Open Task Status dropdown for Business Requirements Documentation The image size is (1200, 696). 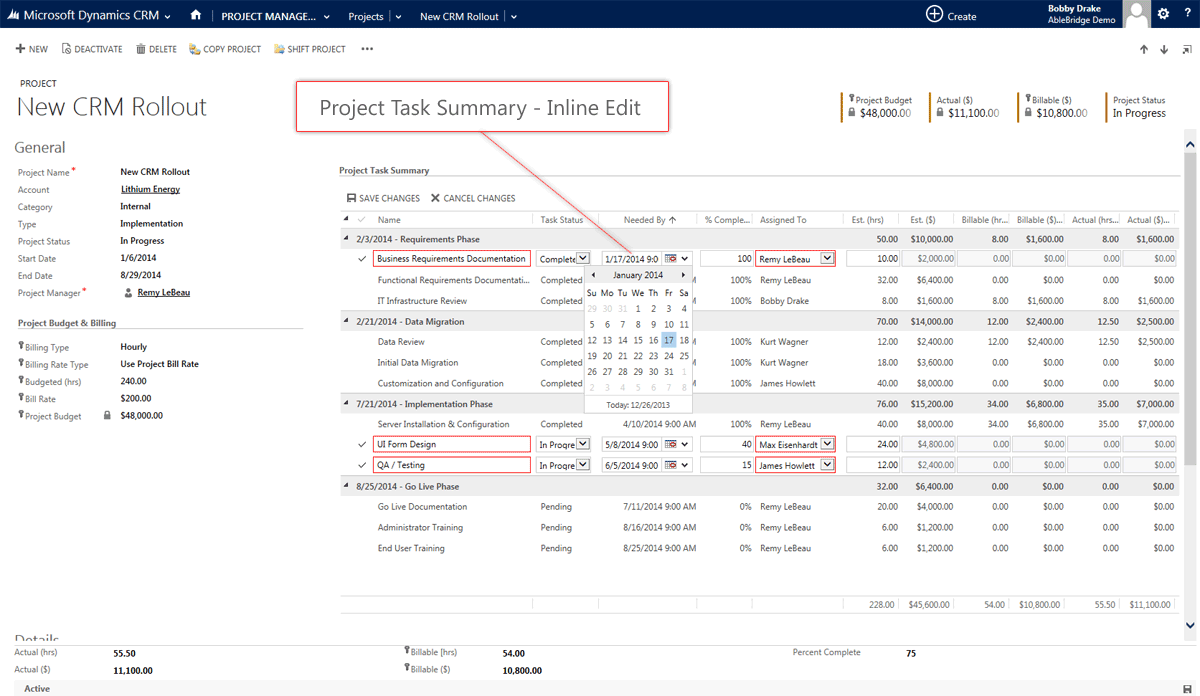coord(583,259)
